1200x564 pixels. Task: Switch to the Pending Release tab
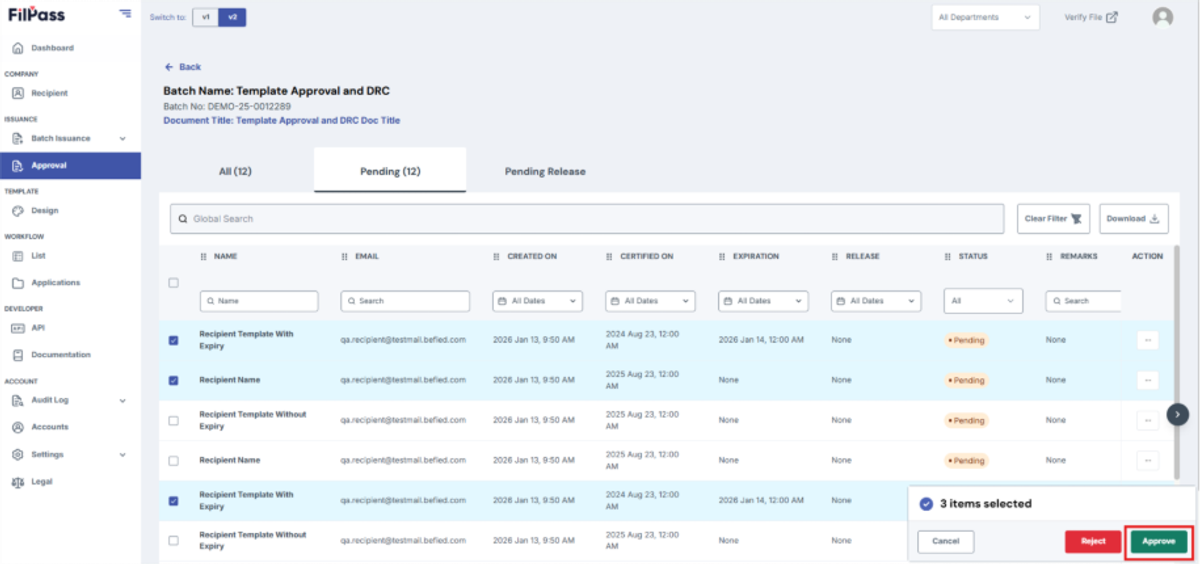pos(545,171)
